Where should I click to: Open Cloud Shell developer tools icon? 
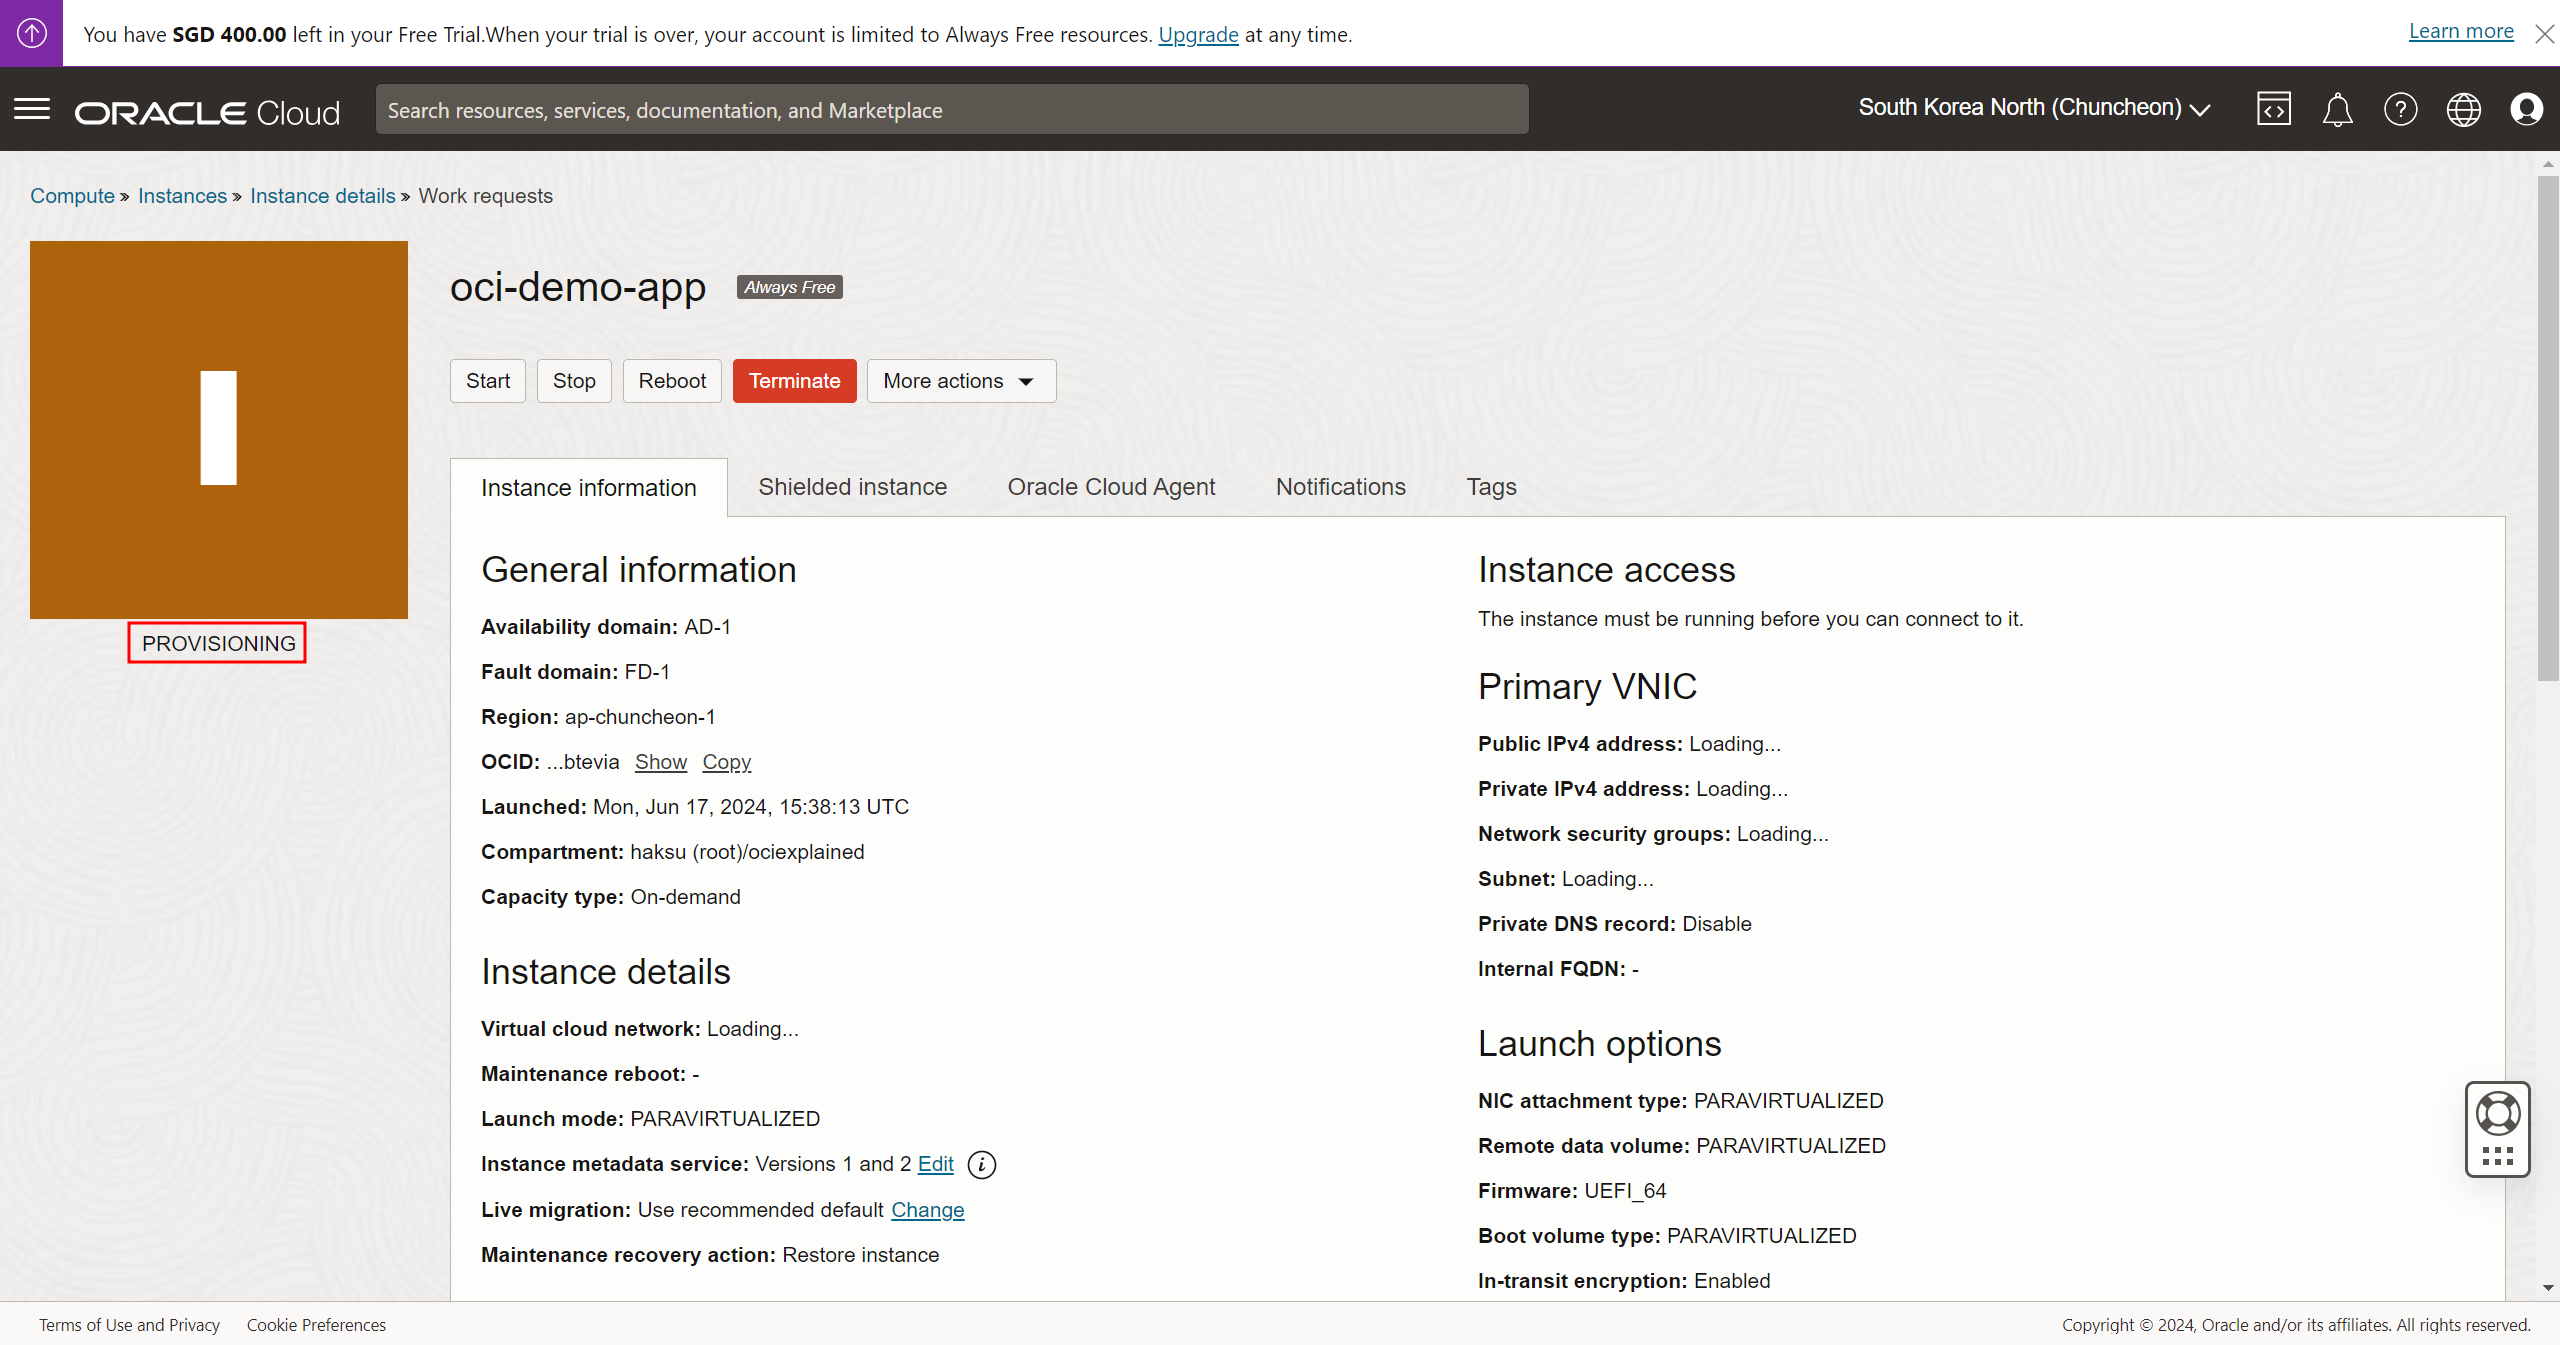(x=2273, y=109)
